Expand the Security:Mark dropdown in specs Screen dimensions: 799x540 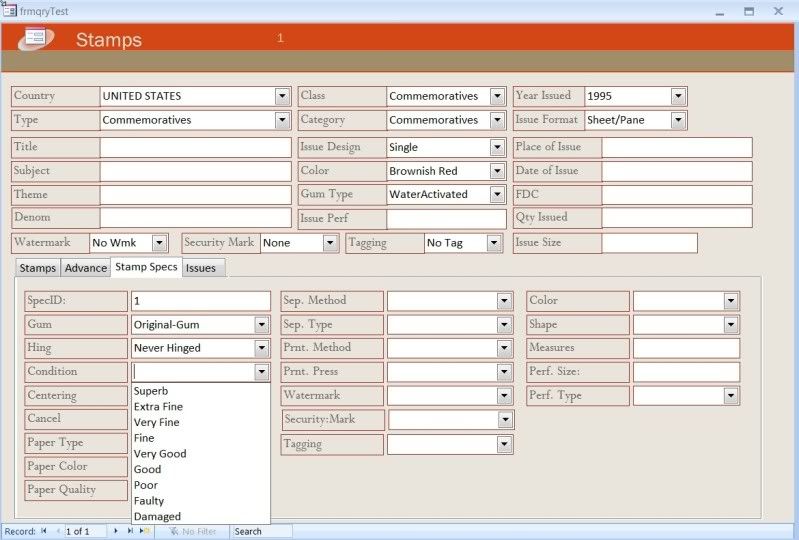[505, 420]
